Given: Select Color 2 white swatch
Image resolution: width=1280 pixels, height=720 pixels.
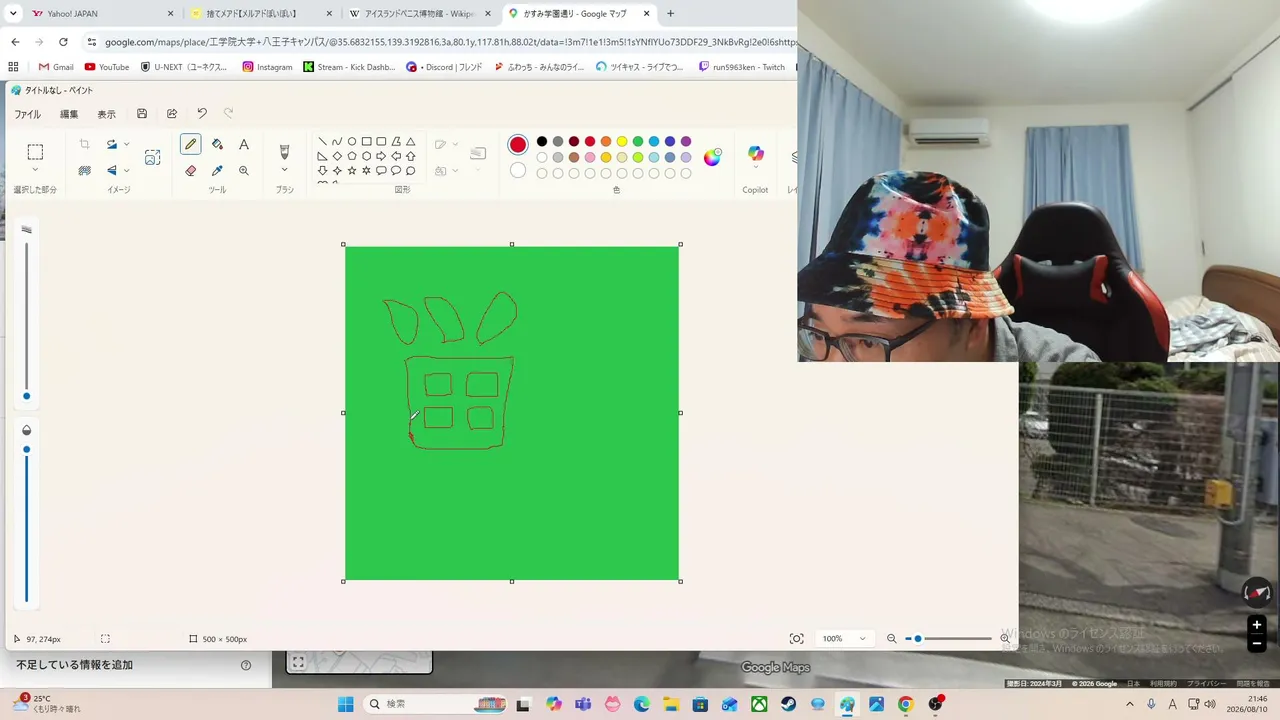Looking at the screenshot, I should [517, 171].
